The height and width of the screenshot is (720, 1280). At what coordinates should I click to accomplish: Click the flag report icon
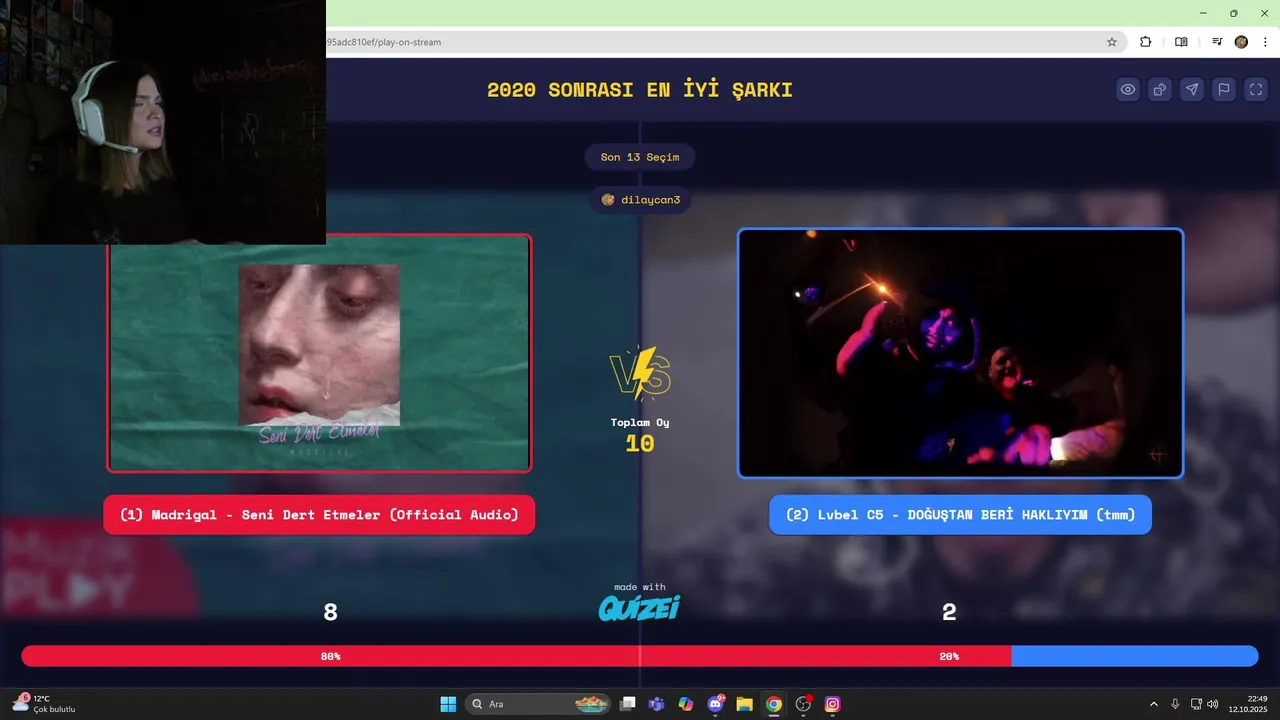pyautogui.click(x=1224, y=89)
